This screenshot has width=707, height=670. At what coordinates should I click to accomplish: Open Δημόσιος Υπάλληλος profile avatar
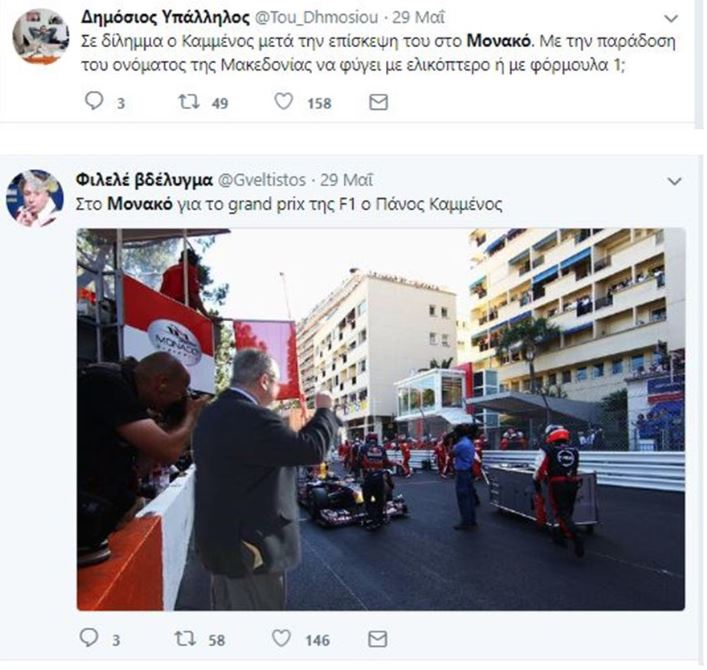pyautogui.click(x=41, y=36)
